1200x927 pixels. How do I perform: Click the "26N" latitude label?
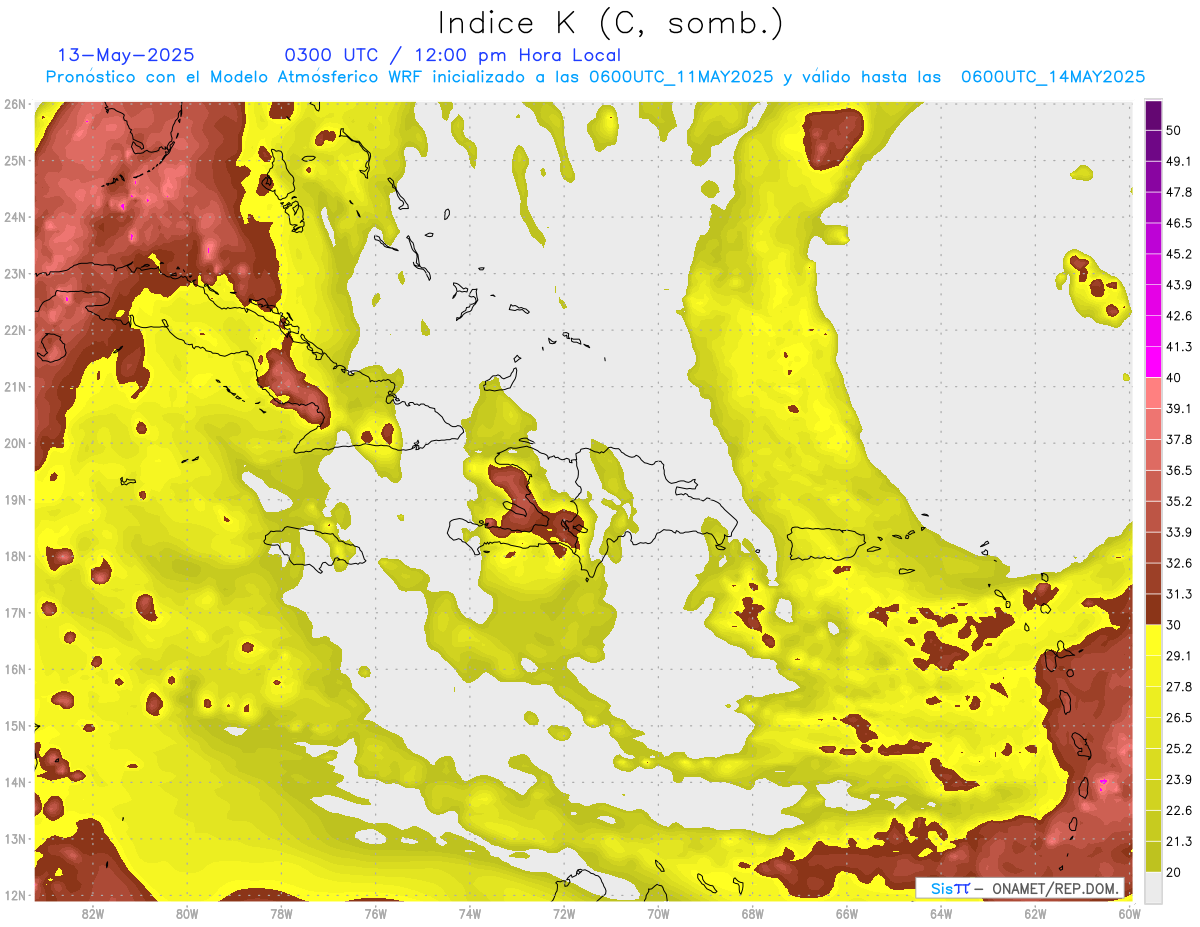pos(14,104)
